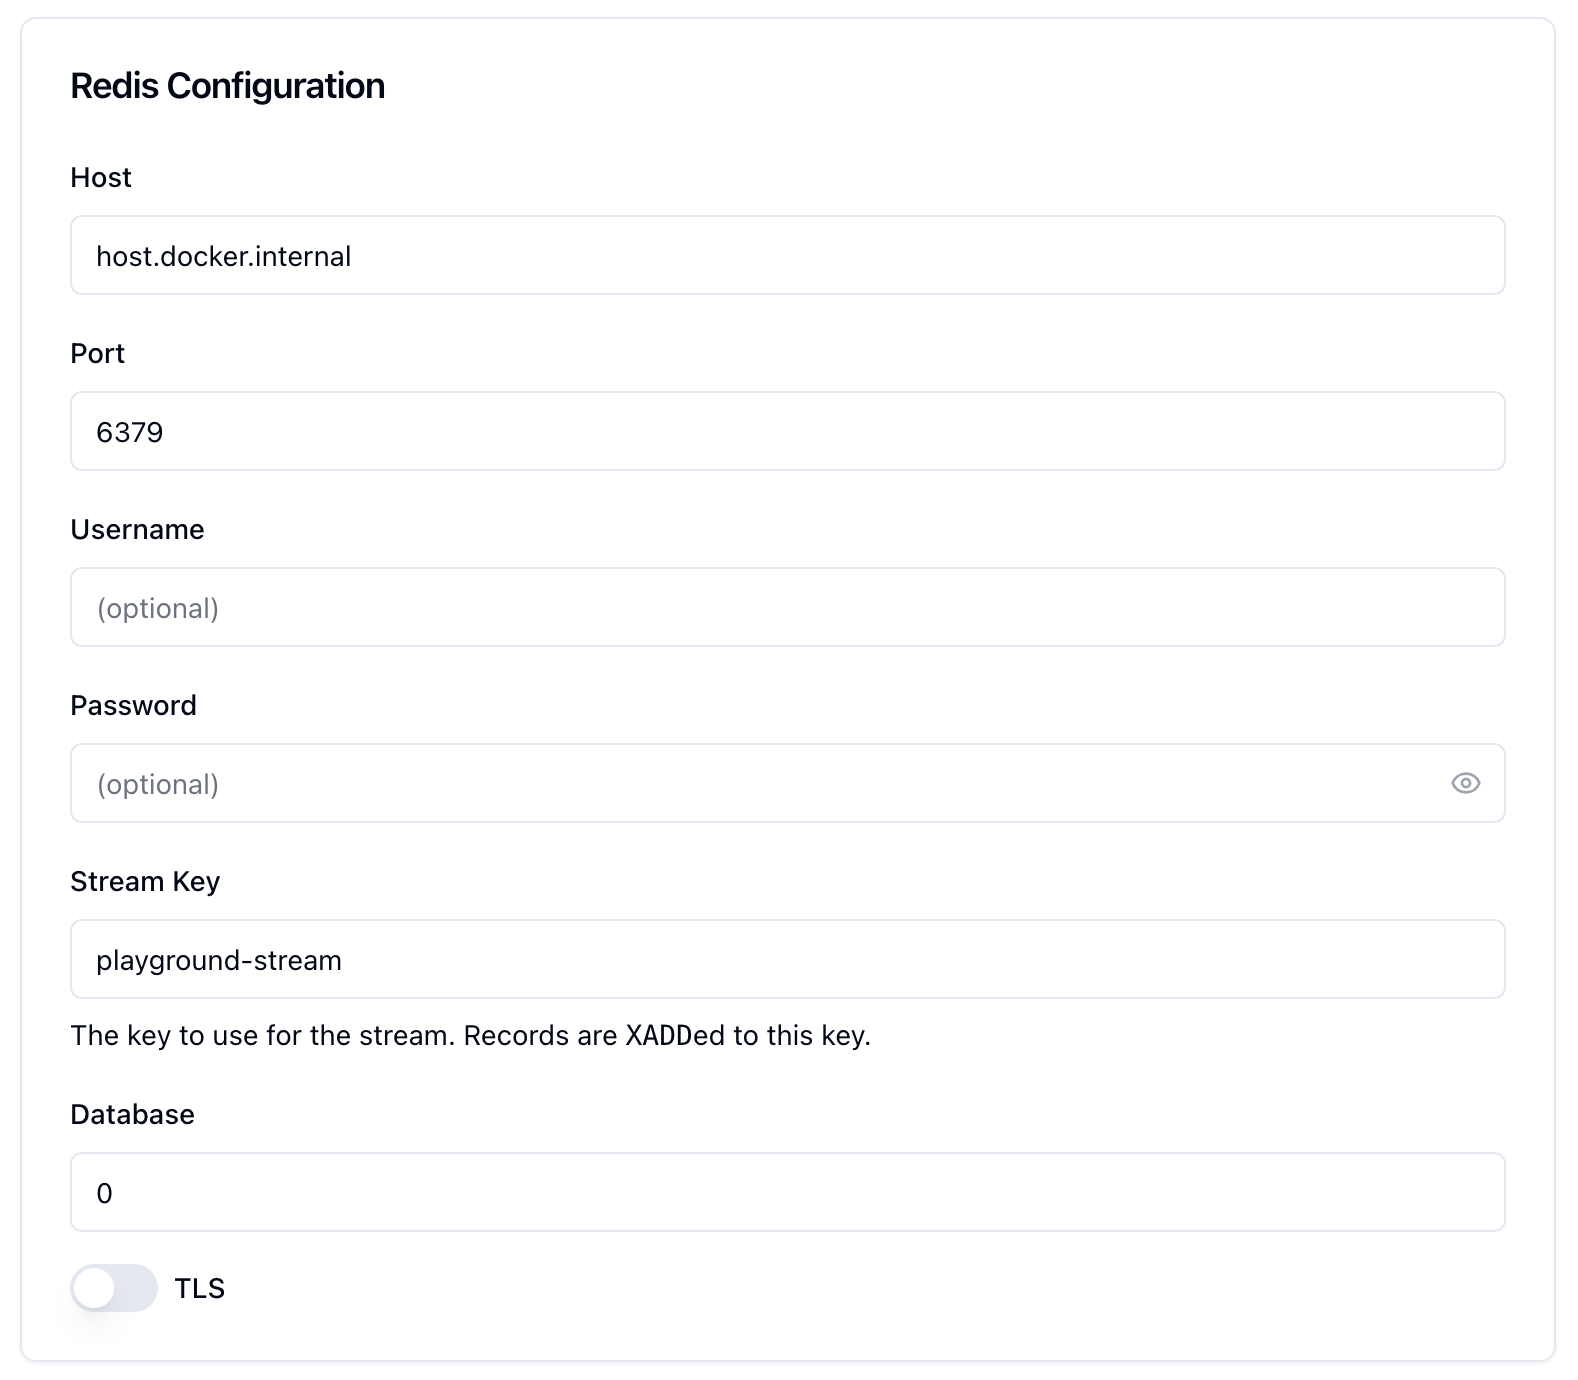The width and height of the screenshot is (1578, 1380).
Task: Enable the TLS toggle switch
Action: coord(113,1288)
